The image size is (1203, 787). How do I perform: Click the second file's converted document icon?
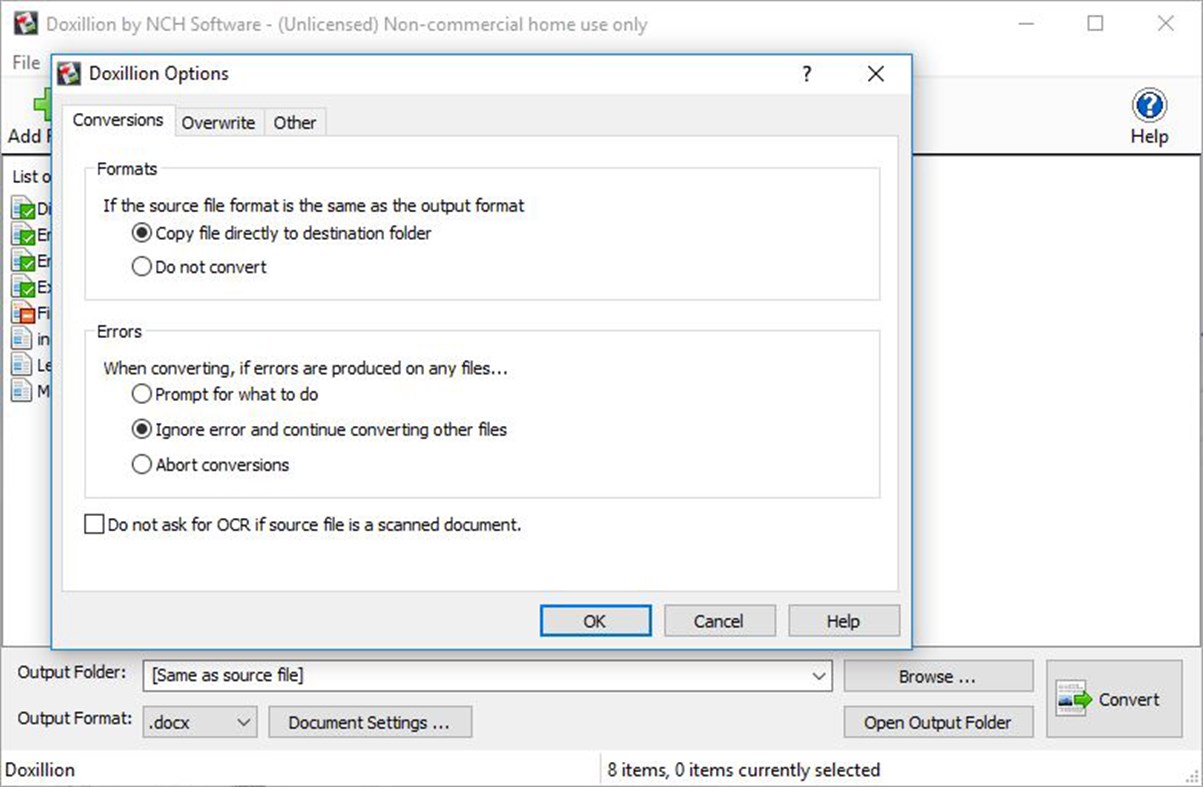[22, 234]
